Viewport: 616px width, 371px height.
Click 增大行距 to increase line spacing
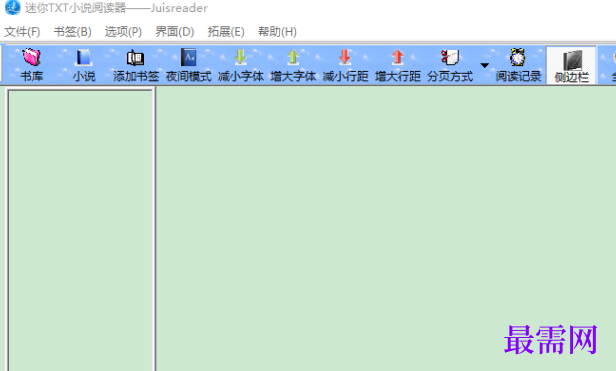[397, 65]
